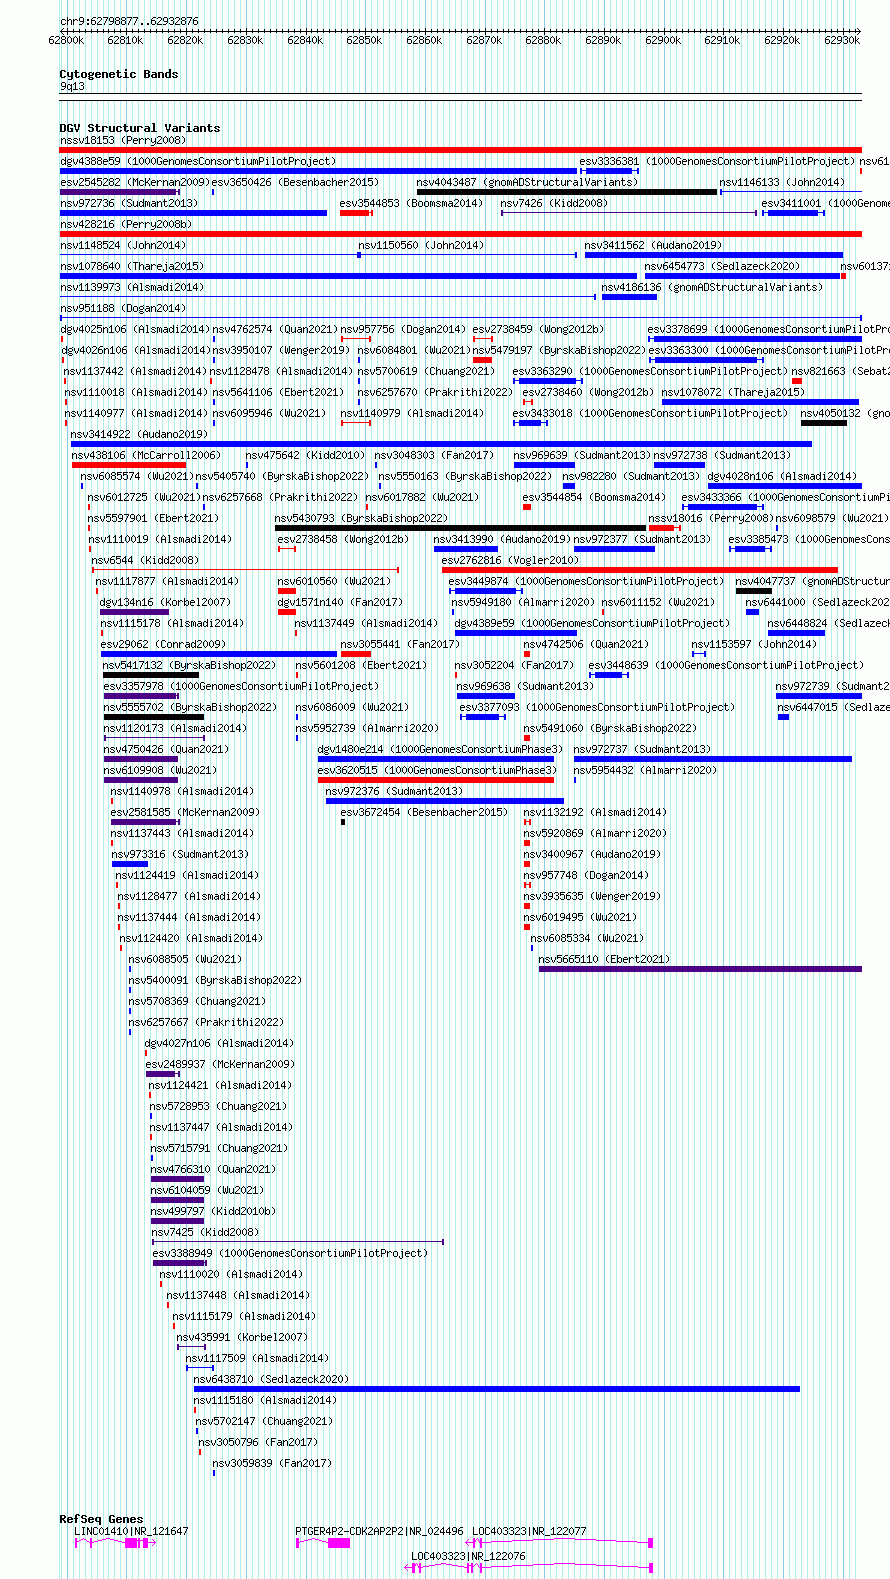Click the nssv18153 (Perry2008) variant label
The width and height of the screenshot is (890, 1579).
pyautogui.click(x=123, y=141)
